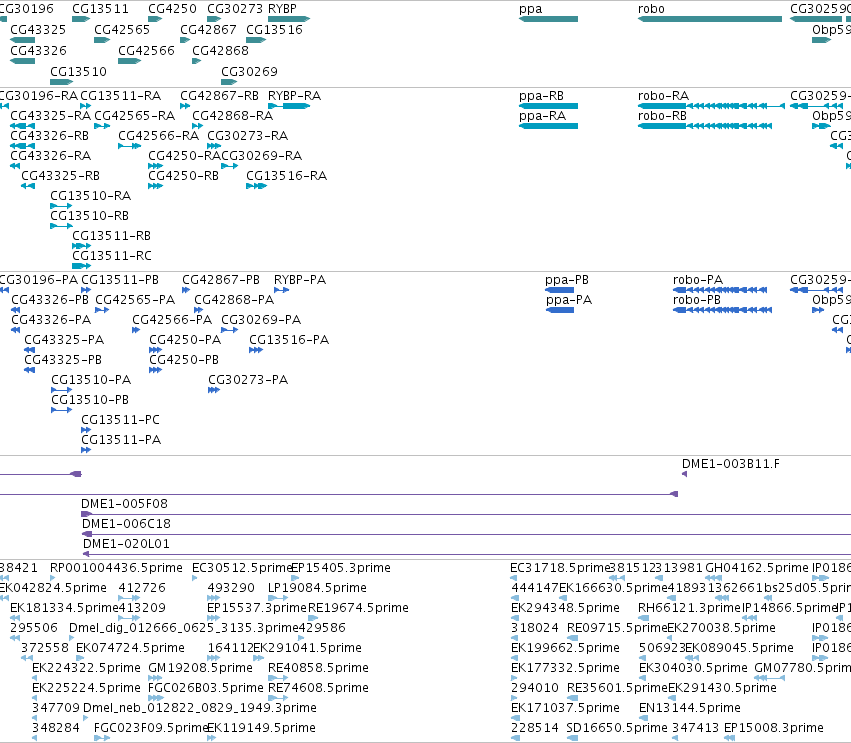Click the EP15405.3prime EST label

(x=341, y=568)
